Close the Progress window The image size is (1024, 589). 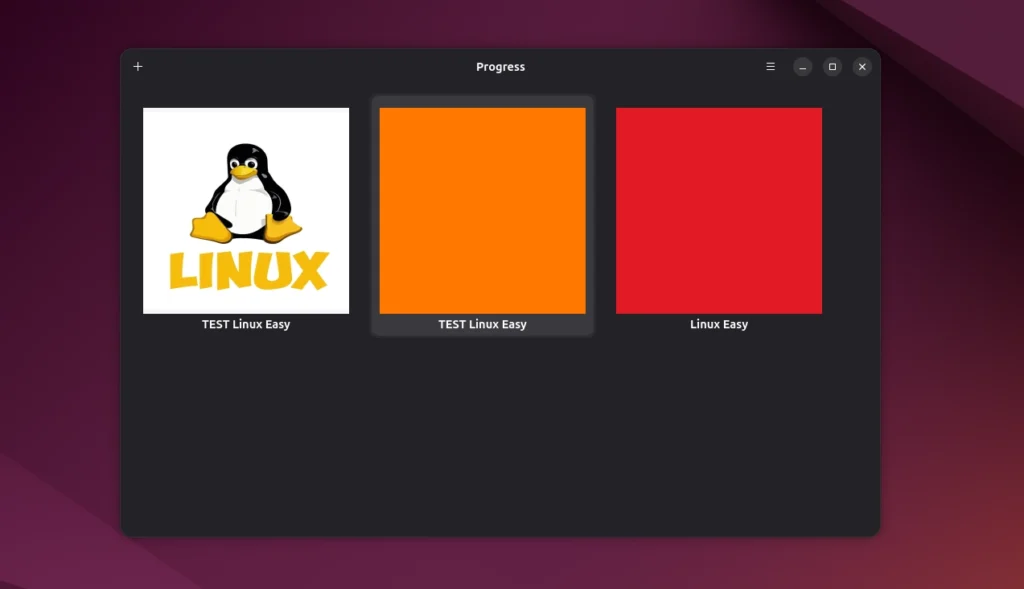click(862, 66)
